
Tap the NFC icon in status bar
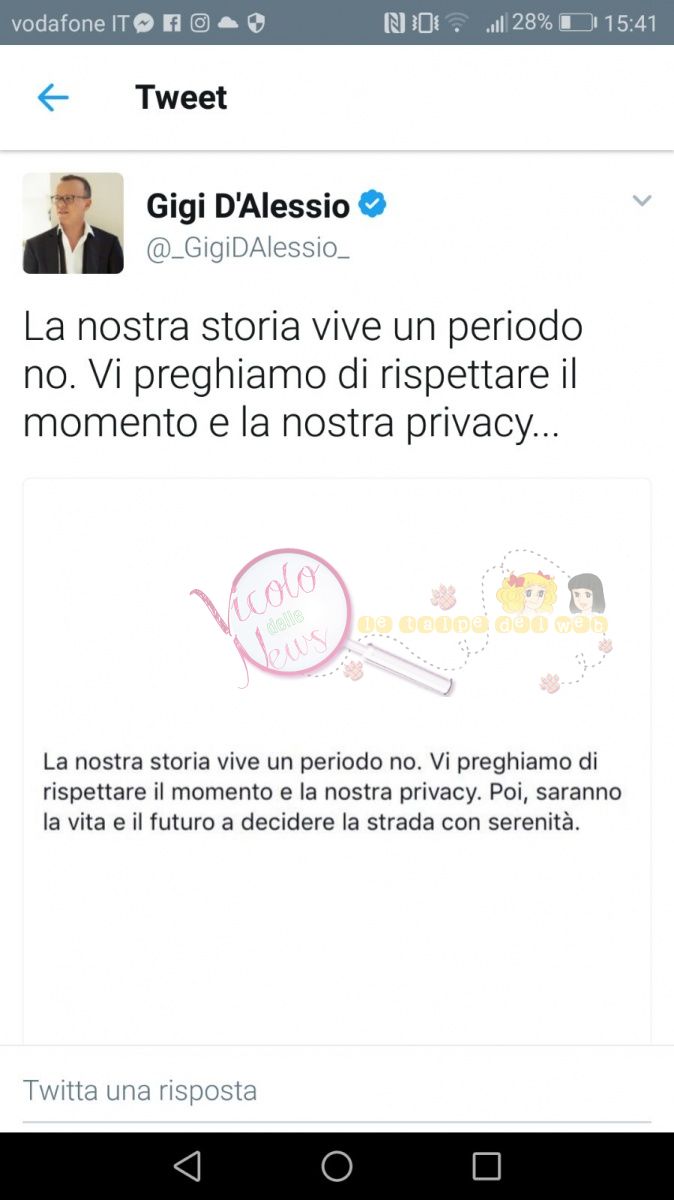pos(394,22)
